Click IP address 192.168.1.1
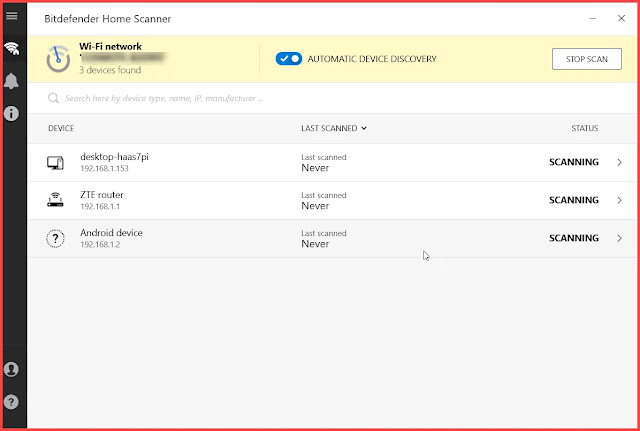The height and width of the screenshot is (431, 640). coord(100,207)
